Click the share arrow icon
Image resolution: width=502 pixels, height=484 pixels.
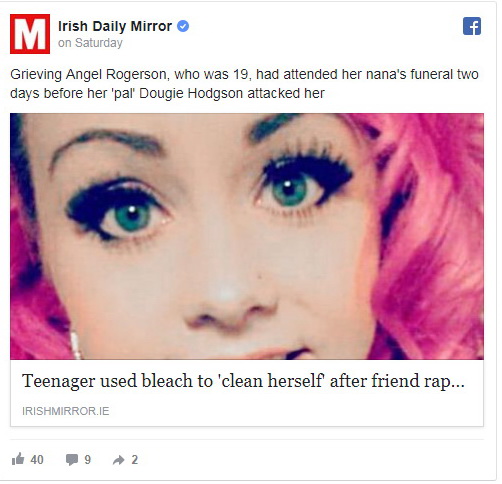[118, 460]
